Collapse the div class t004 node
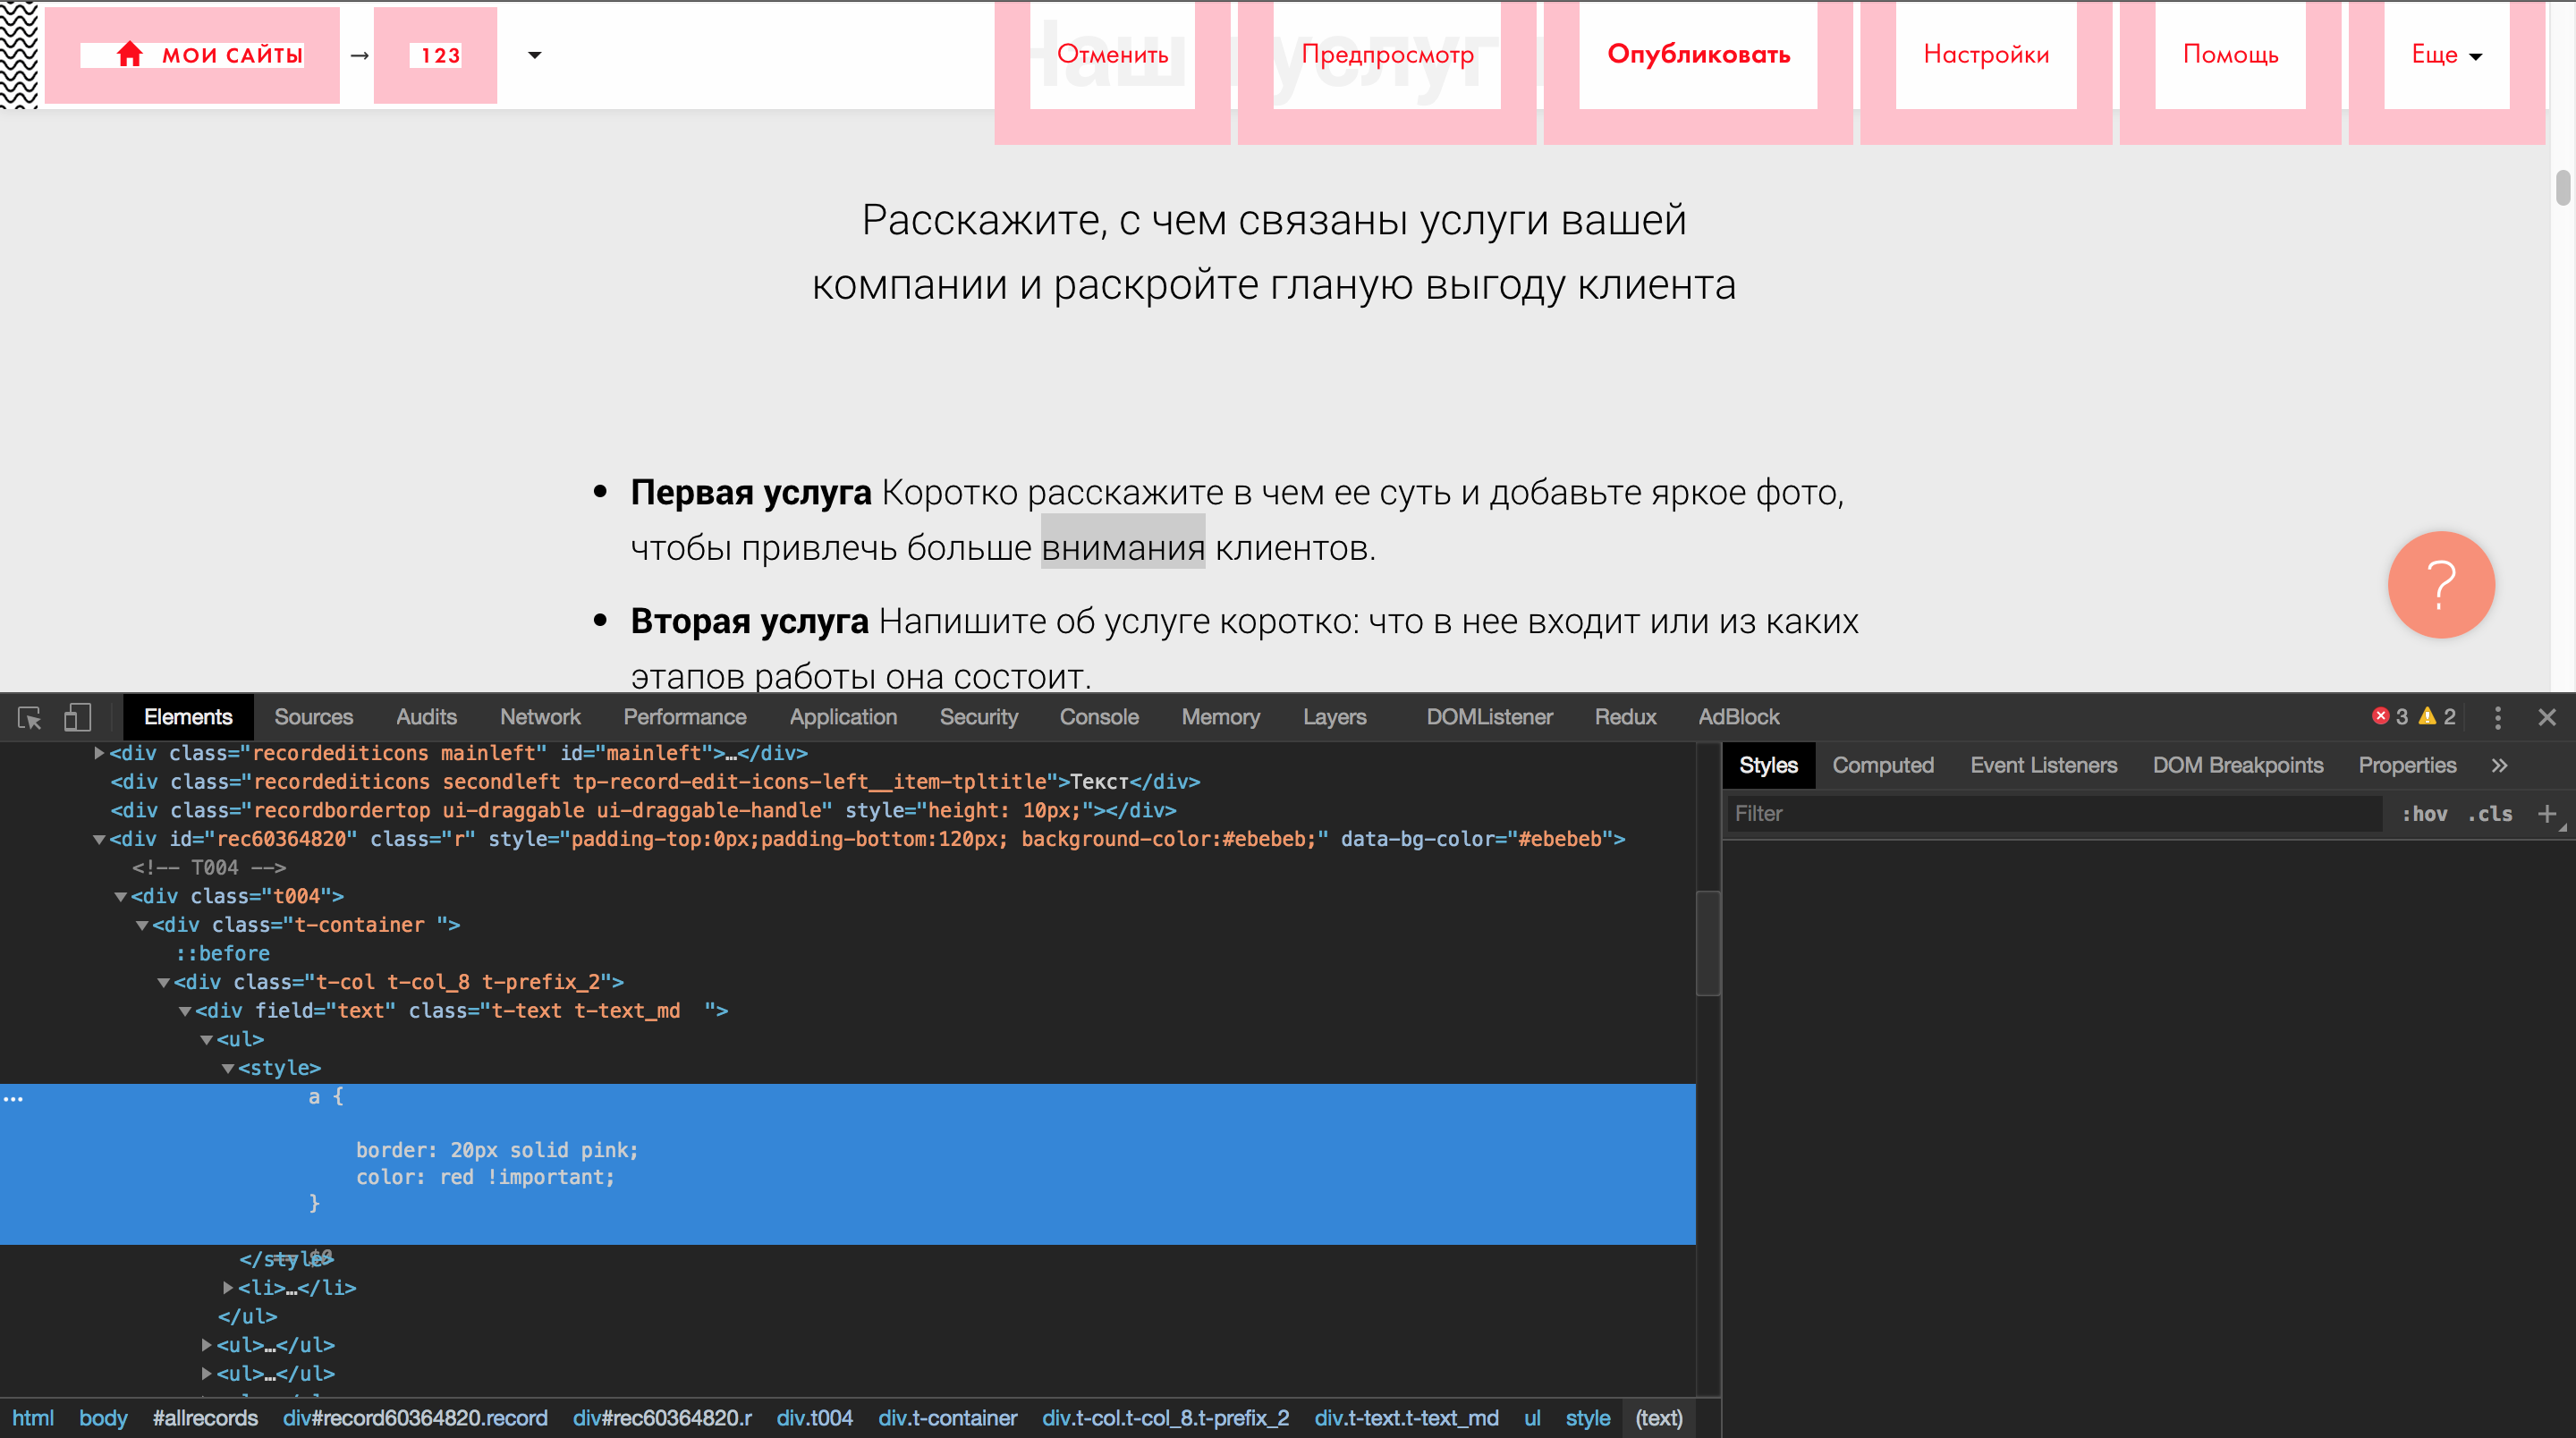Image resolution: width=2576 pixels, height=1438 pixels. [121, 897]
